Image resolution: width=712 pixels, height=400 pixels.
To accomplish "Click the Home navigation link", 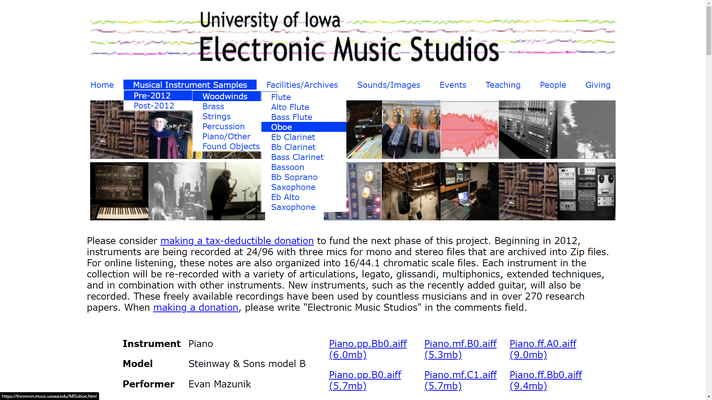I will click(x=102, y=85).
